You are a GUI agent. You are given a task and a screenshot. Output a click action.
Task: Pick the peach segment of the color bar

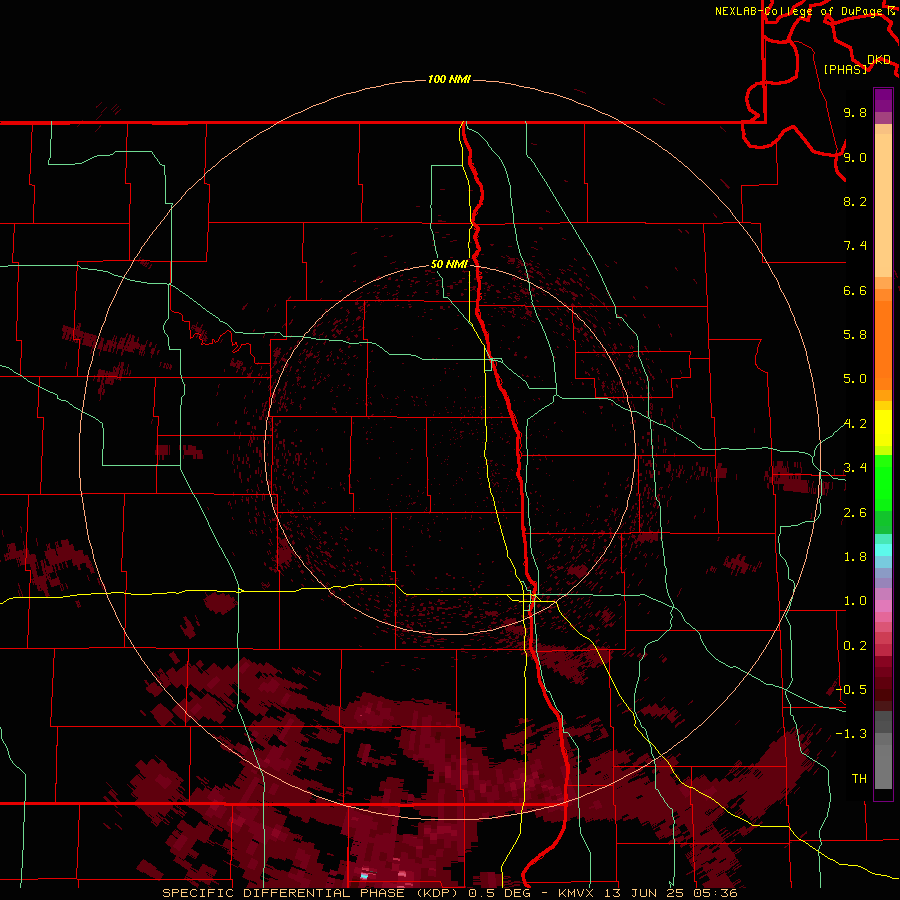click(883, 205)
